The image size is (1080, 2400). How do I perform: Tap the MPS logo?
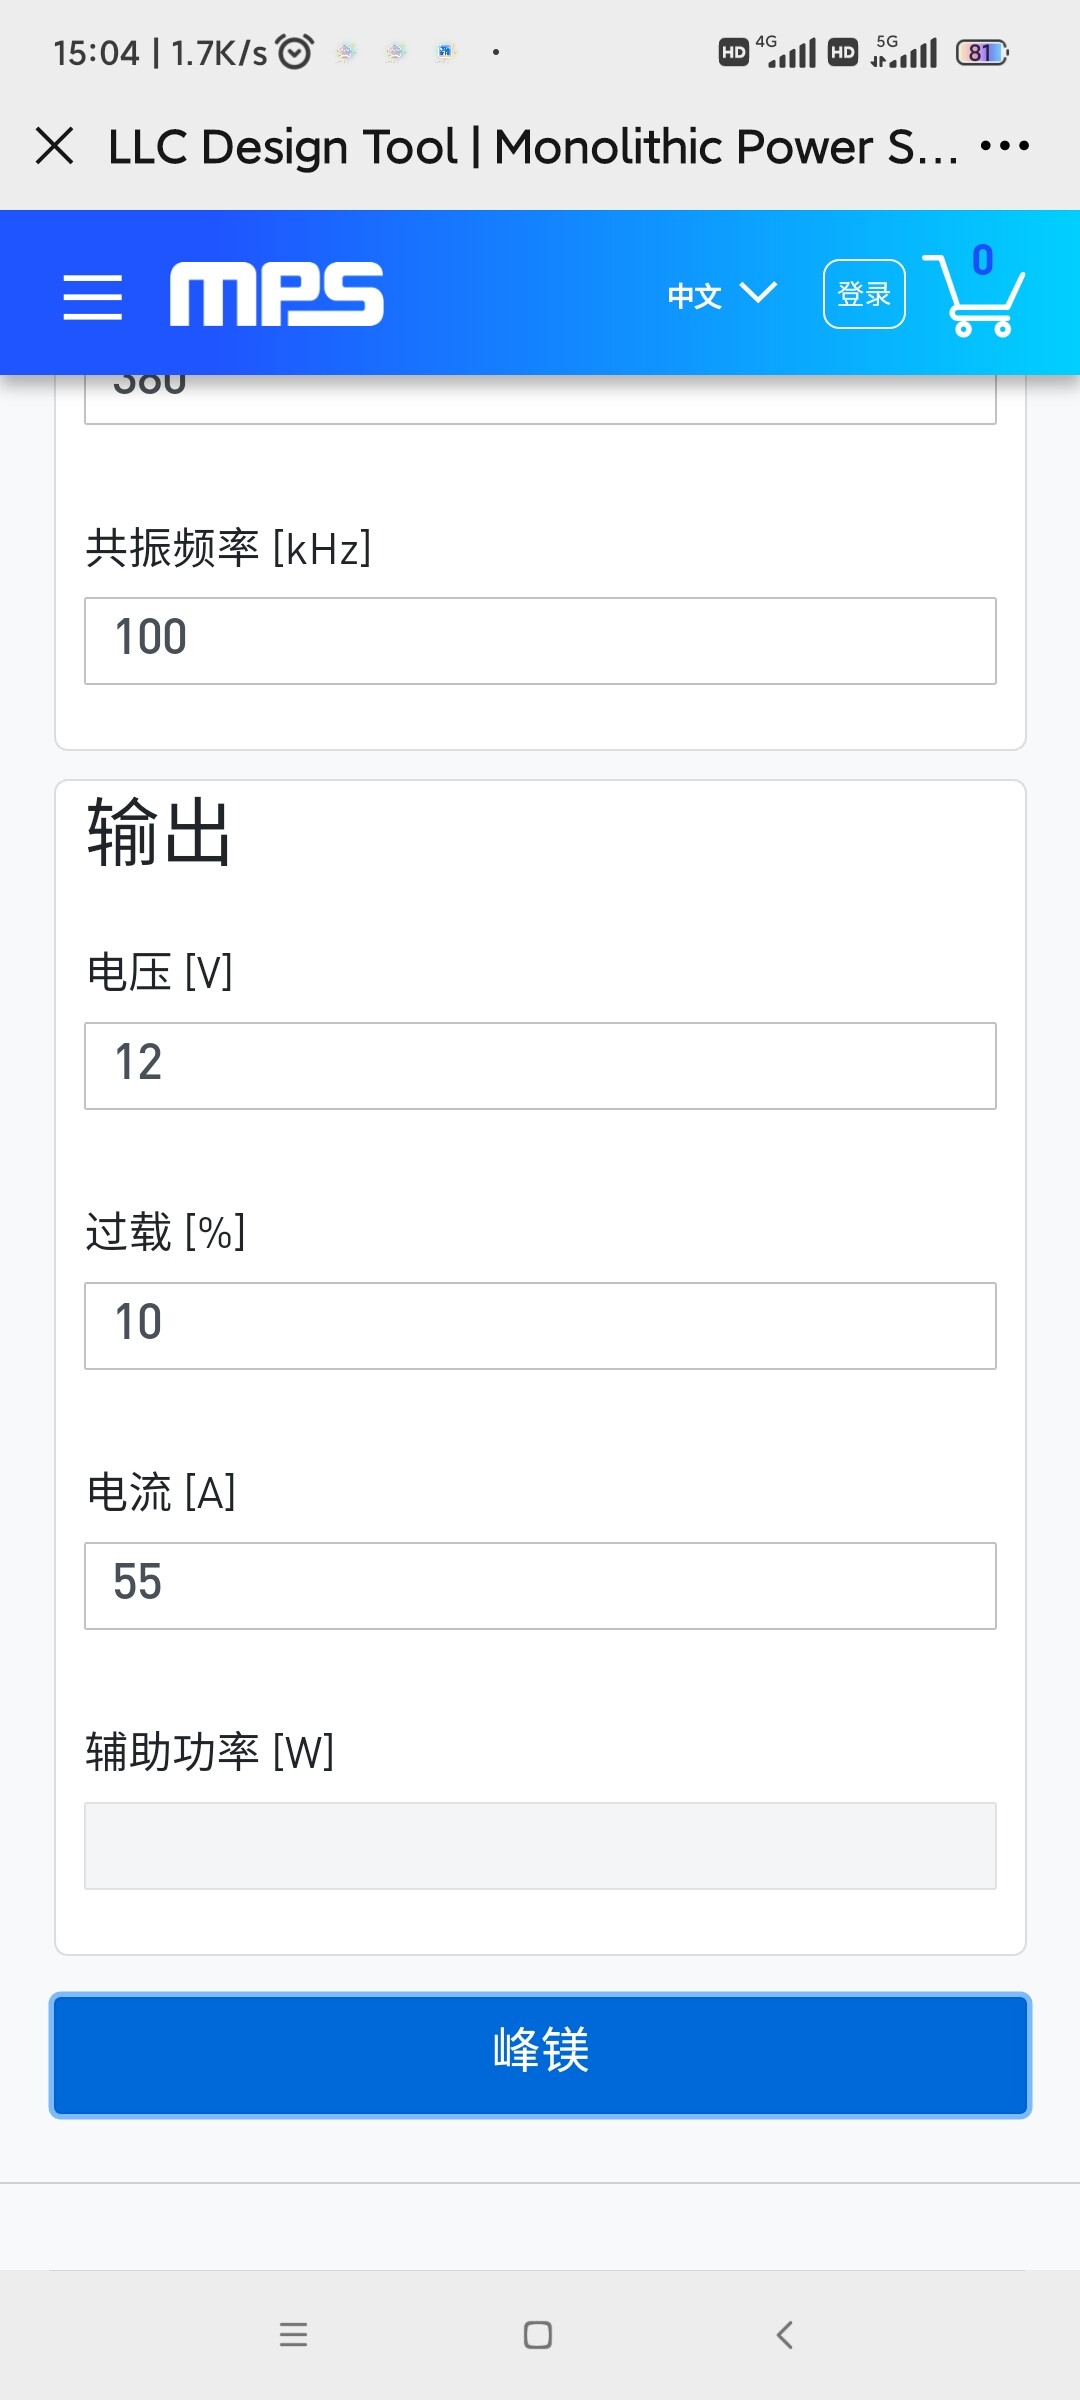point(277,294)
